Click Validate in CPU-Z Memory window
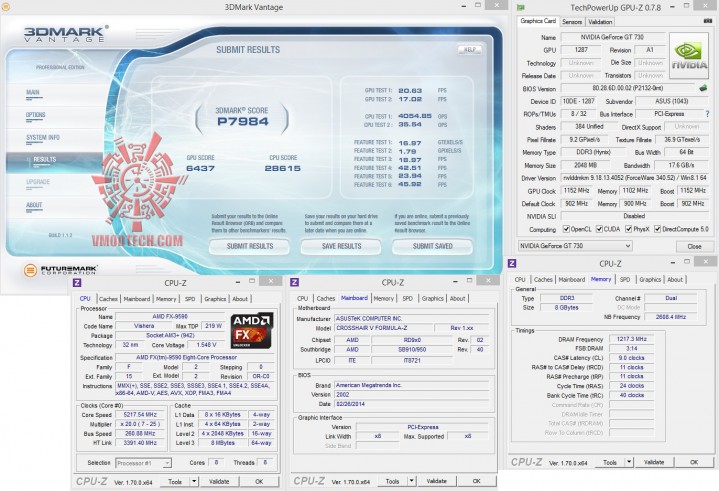Viewport: 719px width, 491px height. coord(654,462)
